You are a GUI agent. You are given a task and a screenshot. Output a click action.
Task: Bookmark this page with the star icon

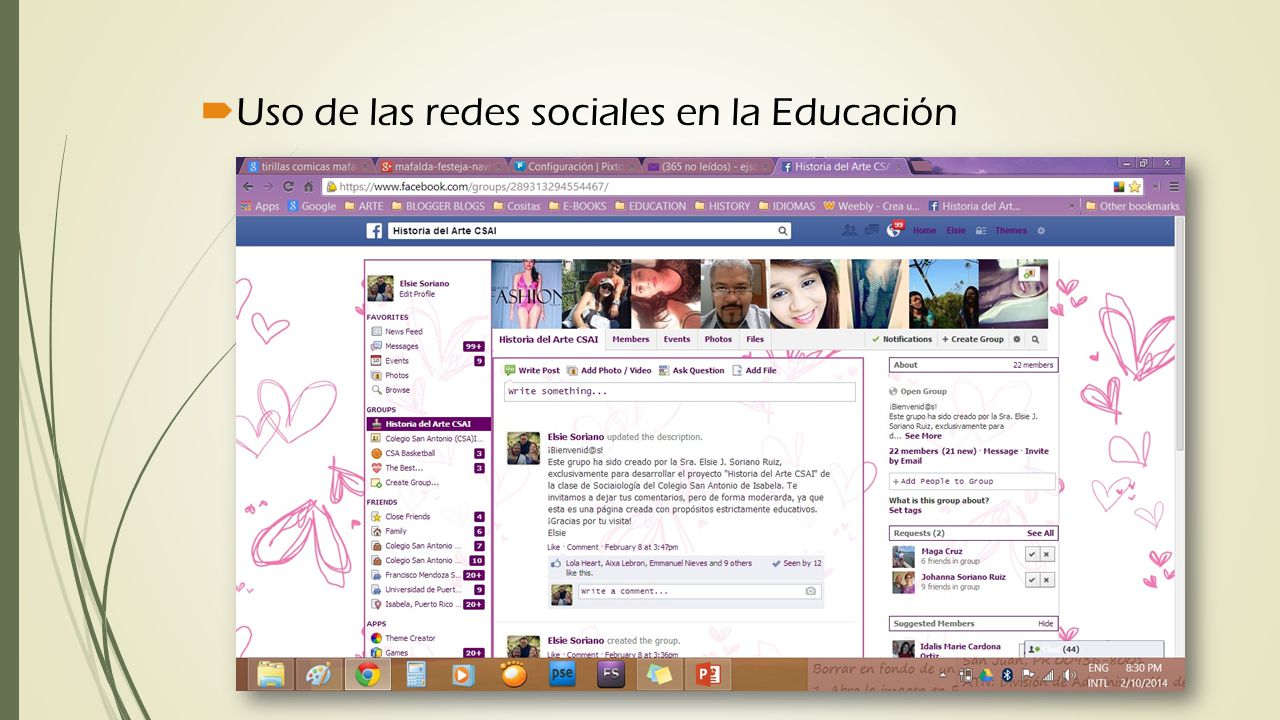(x=1135, y=186)
